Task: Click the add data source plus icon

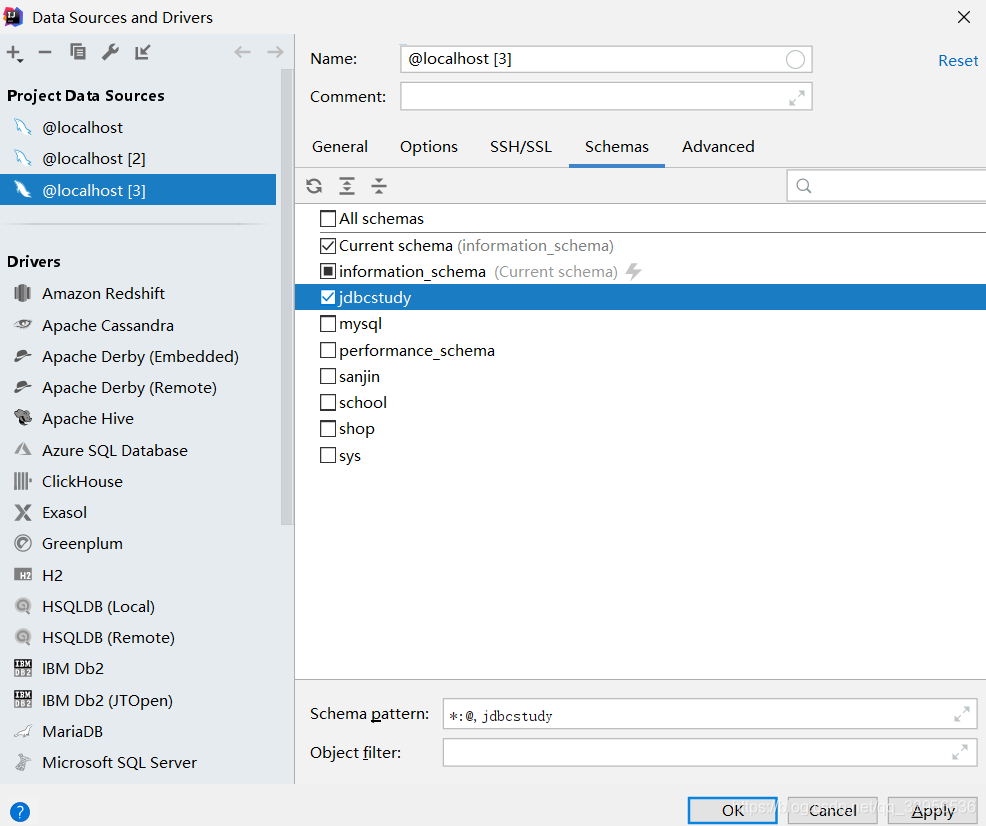Action: [x=13, y=52]
